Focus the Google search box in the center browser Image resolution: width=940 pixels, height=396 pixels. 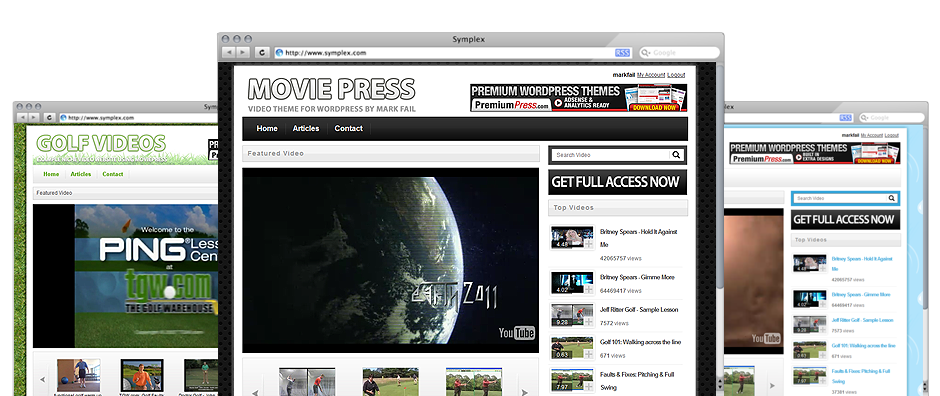679,53
